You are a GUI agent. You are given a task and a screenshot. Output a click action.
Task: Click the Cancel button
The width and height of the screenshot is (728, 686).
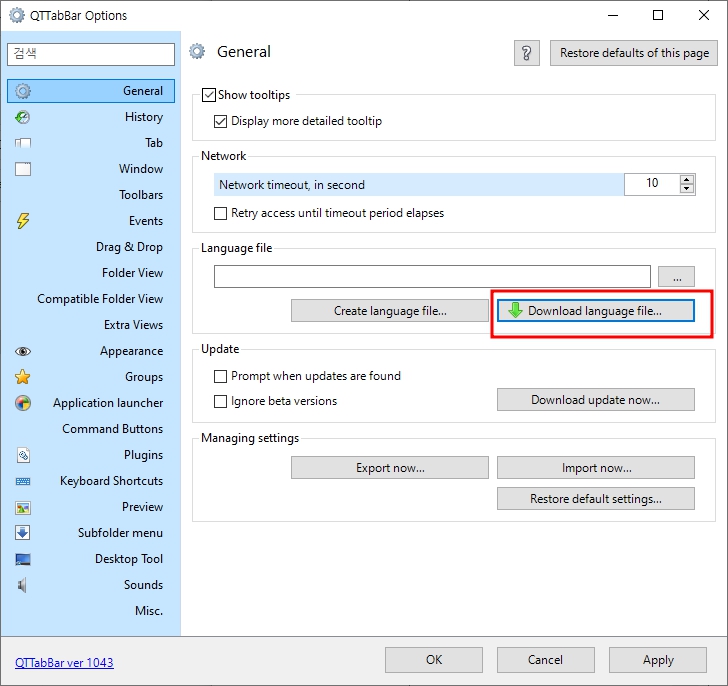click(546, 660)
